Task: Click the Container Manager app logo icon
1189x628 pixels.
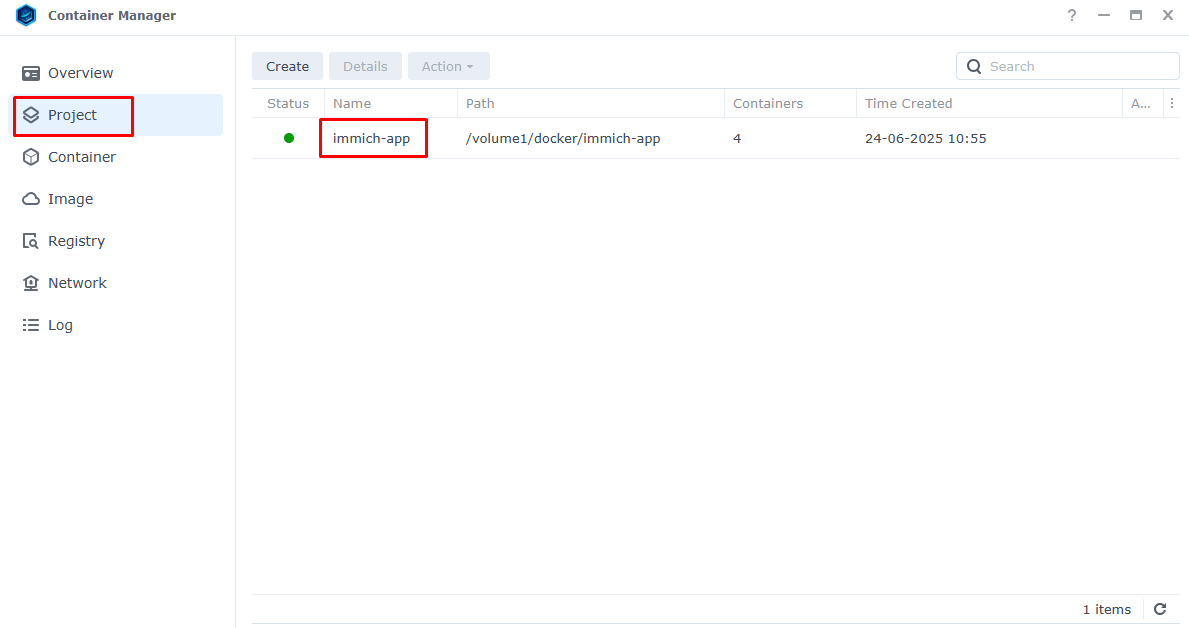Action: pyautogui.click(x=26, y=16)
